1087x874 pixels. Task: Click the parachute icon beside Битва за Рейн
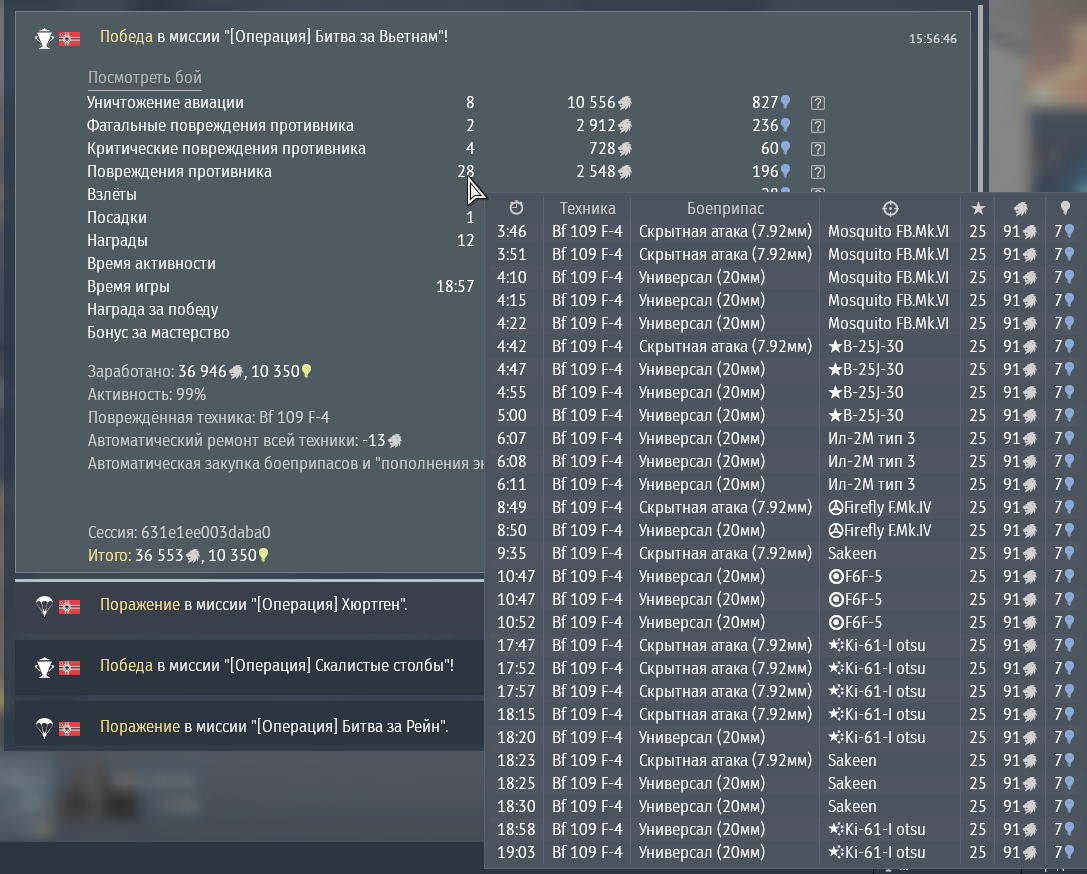click(x=44, y=726)
